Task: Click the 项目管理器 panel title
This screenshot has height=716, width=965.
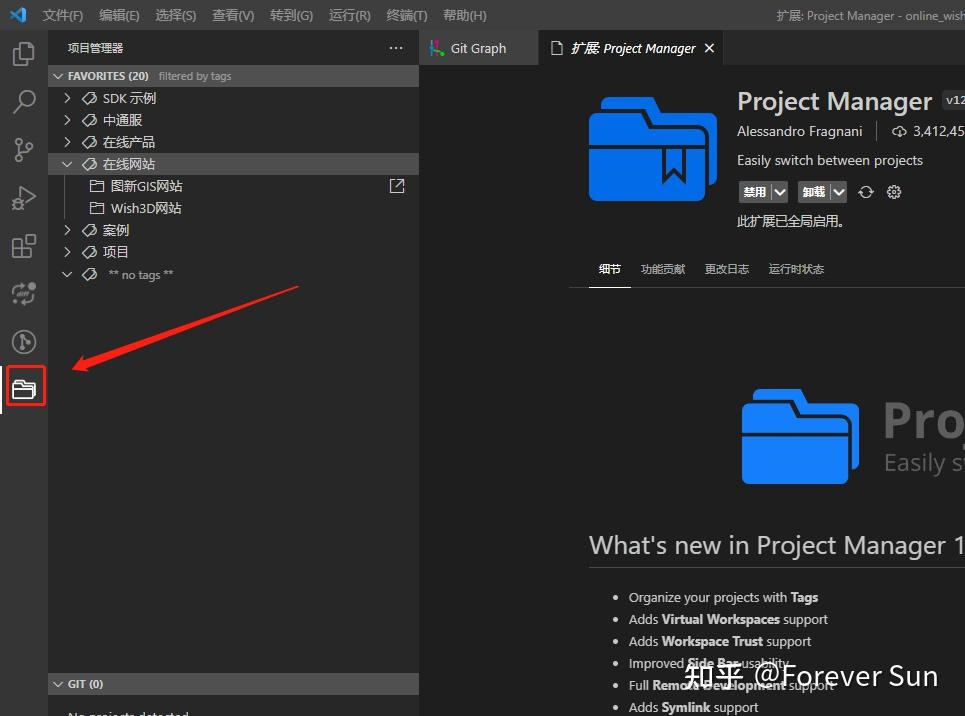Action: point(95,48)
